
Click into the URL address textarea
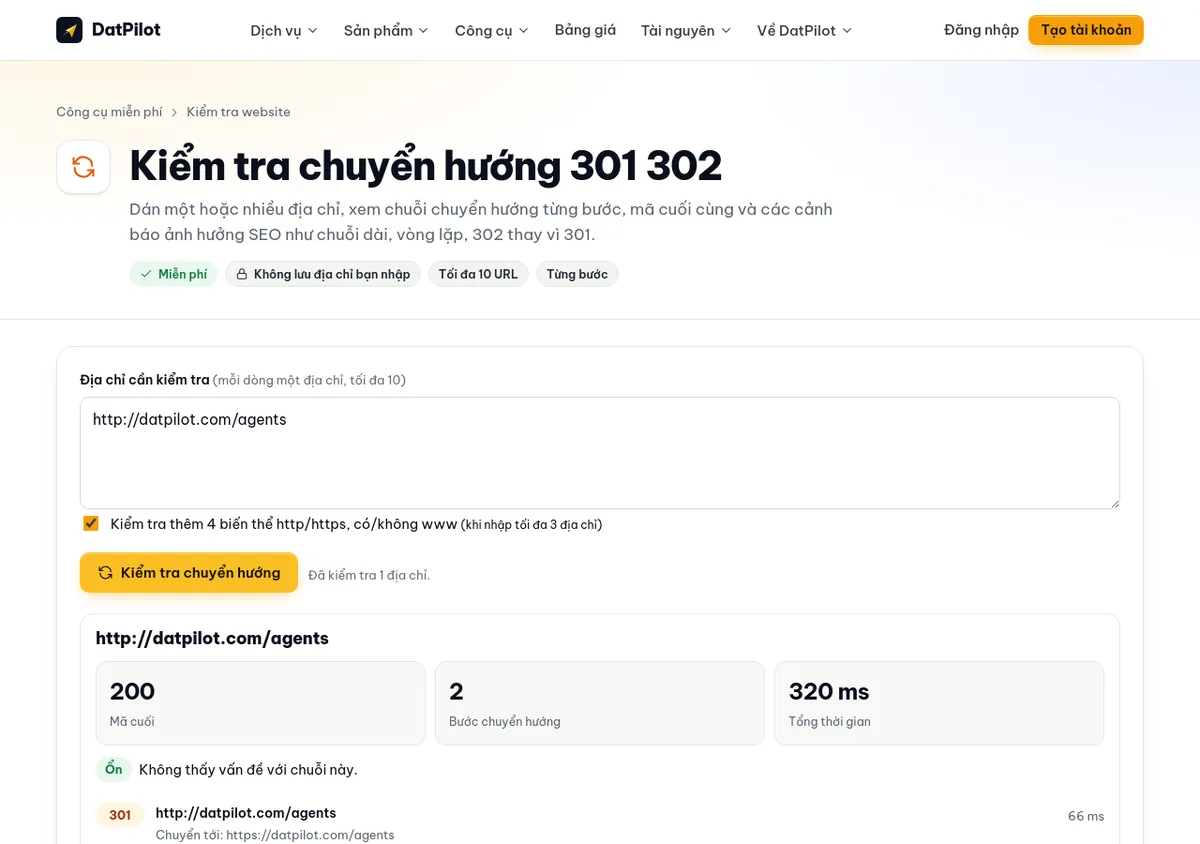click(x=600, y=453)
